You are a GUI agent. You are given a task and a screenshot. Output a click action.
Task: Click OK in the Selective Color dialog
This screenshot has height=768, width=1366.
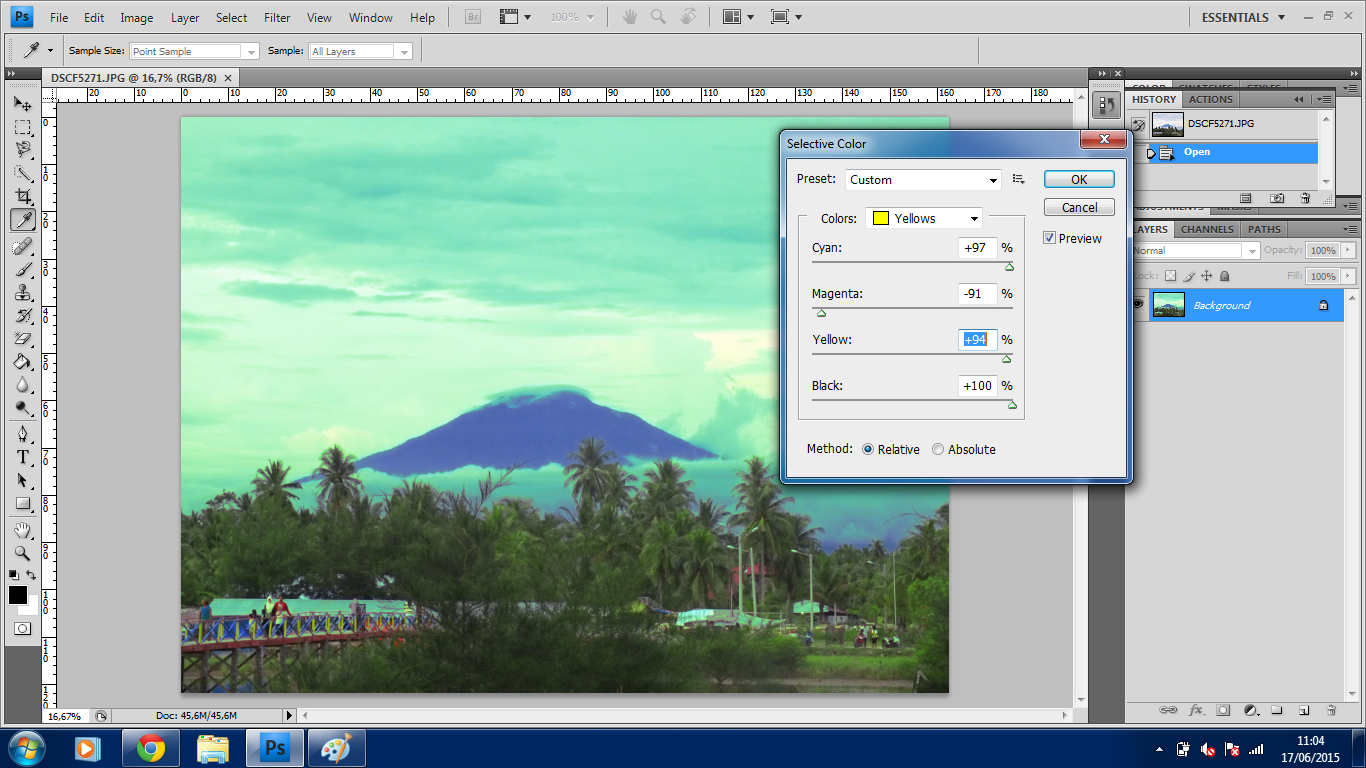click(x=1079, y=179)
